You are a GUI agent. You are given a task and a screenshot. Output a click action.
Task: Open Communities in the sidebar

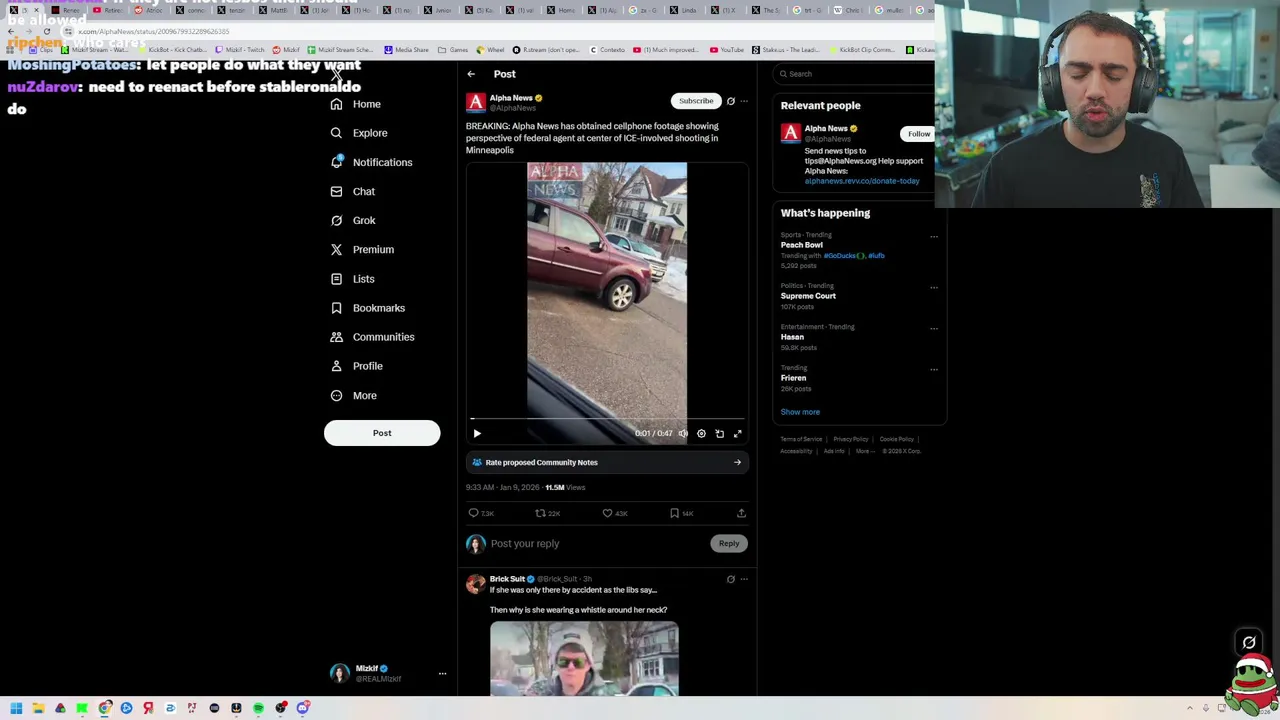point(372,337)
